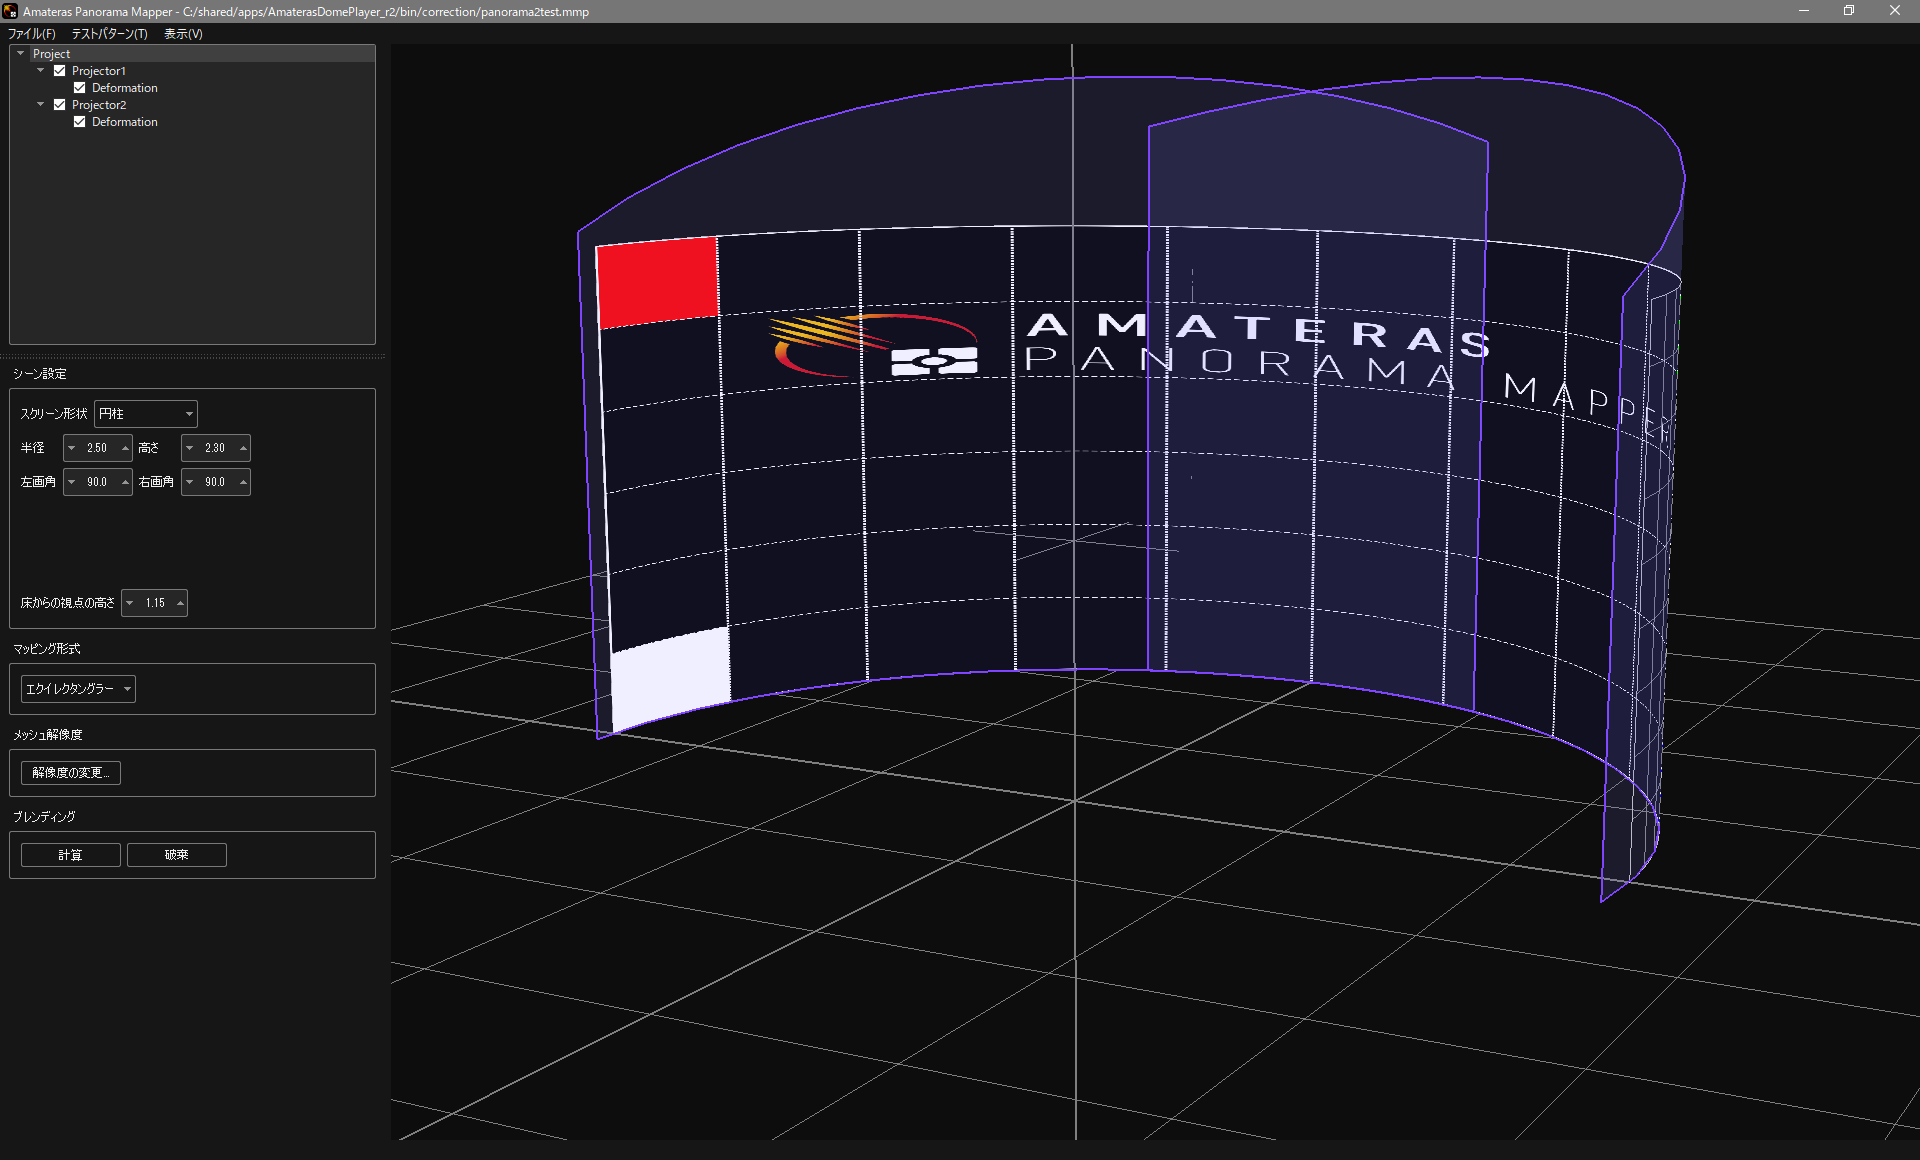The width and height of the screenshot is (1920, 1160).
Task: Increase the 高さ value with up arrow
Action: [243, 448]
